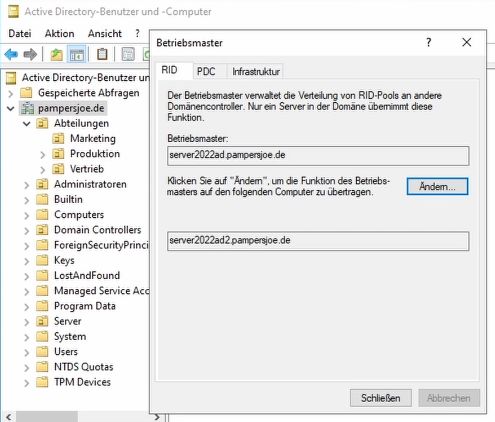
Task: Expand the Vertrieb organizational unit
Action: [43, 170]
